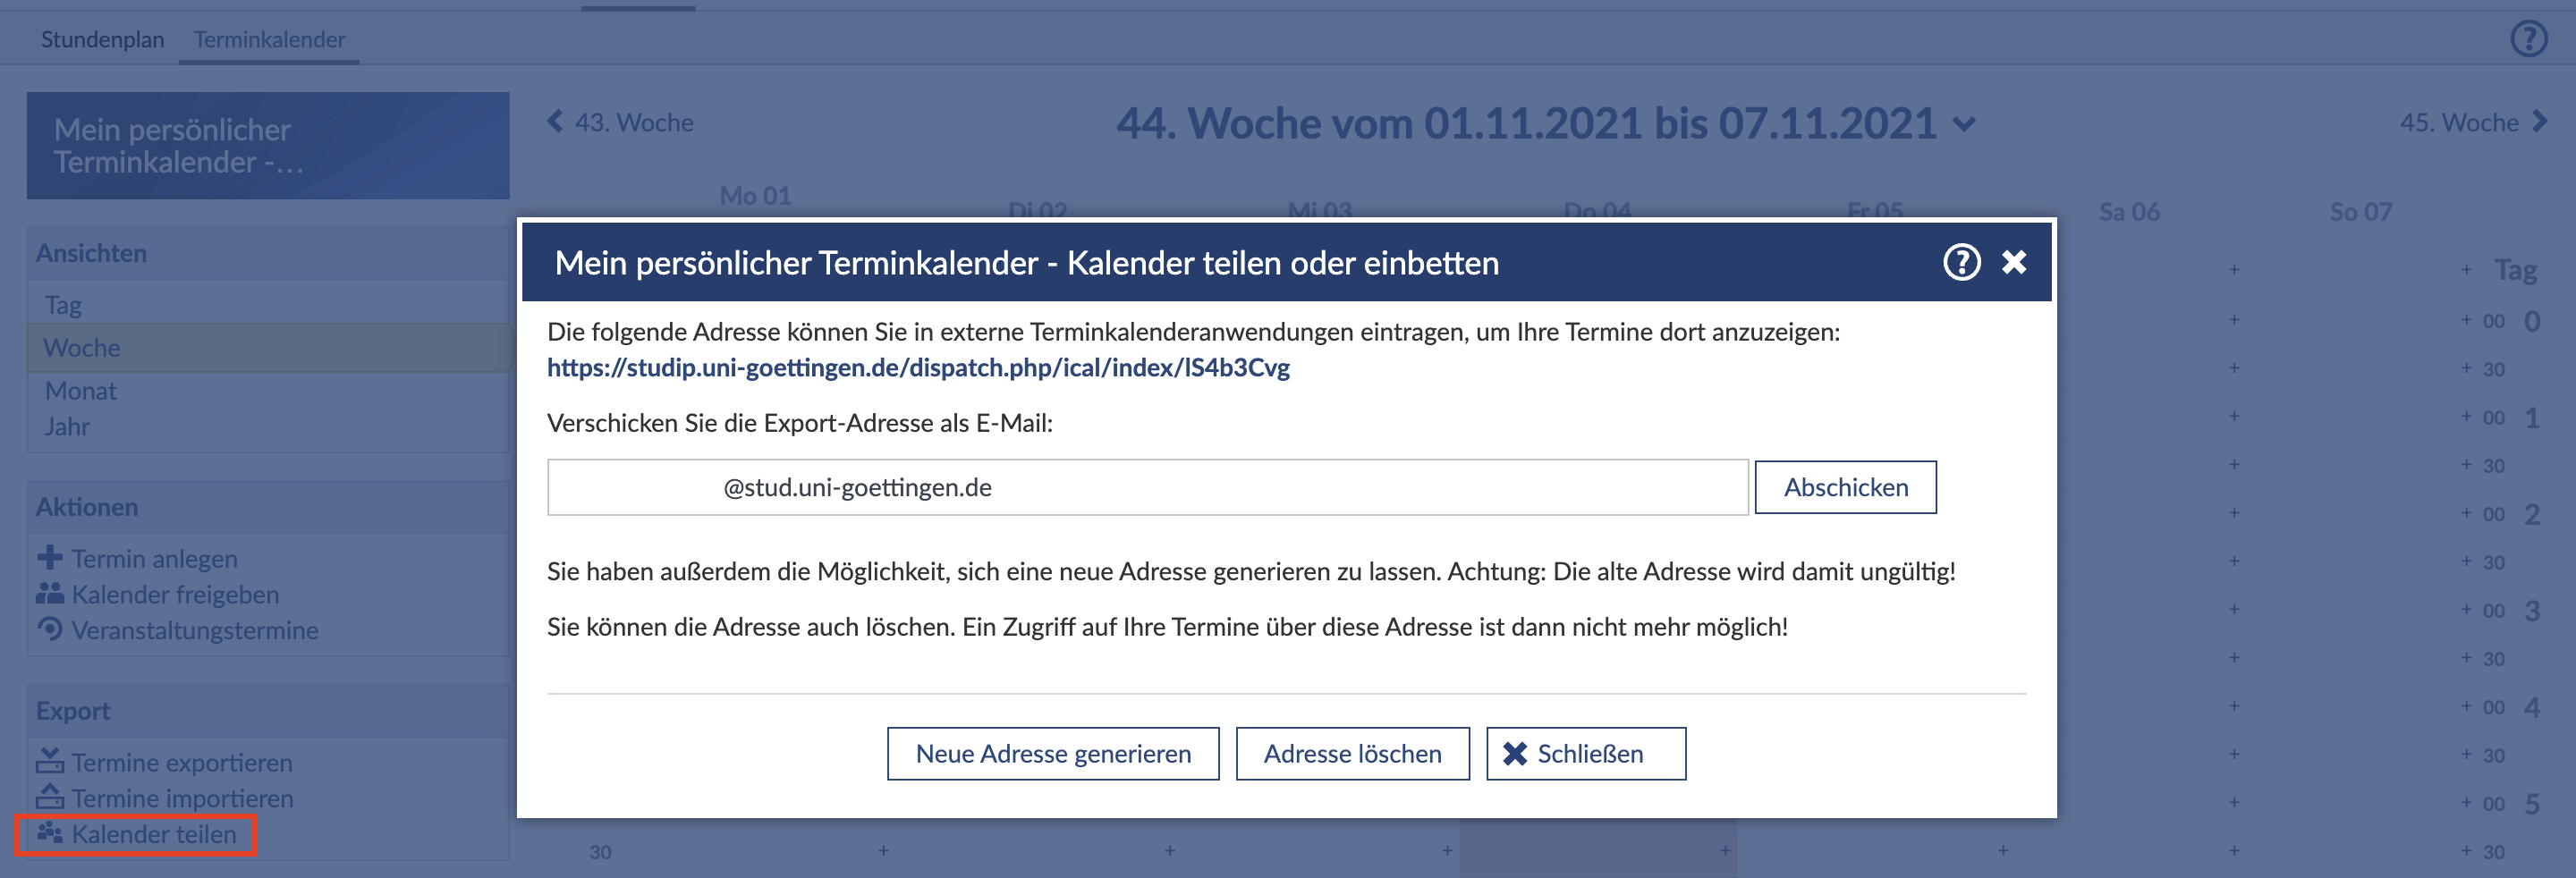The height and width of the screenshot is (878, 2576).
Task: Open the Terminkalender tab
Action: [269, 40]
